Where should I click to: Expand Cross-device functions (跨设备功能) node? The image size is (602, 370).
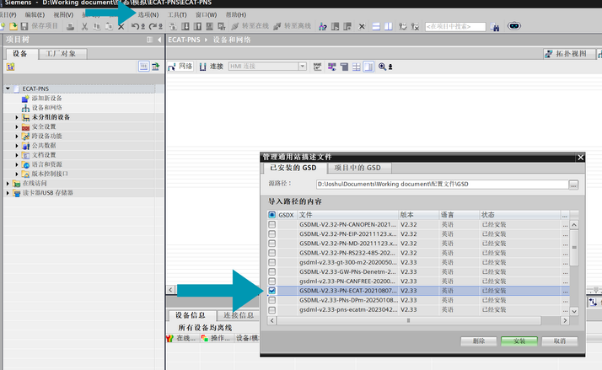17,136
